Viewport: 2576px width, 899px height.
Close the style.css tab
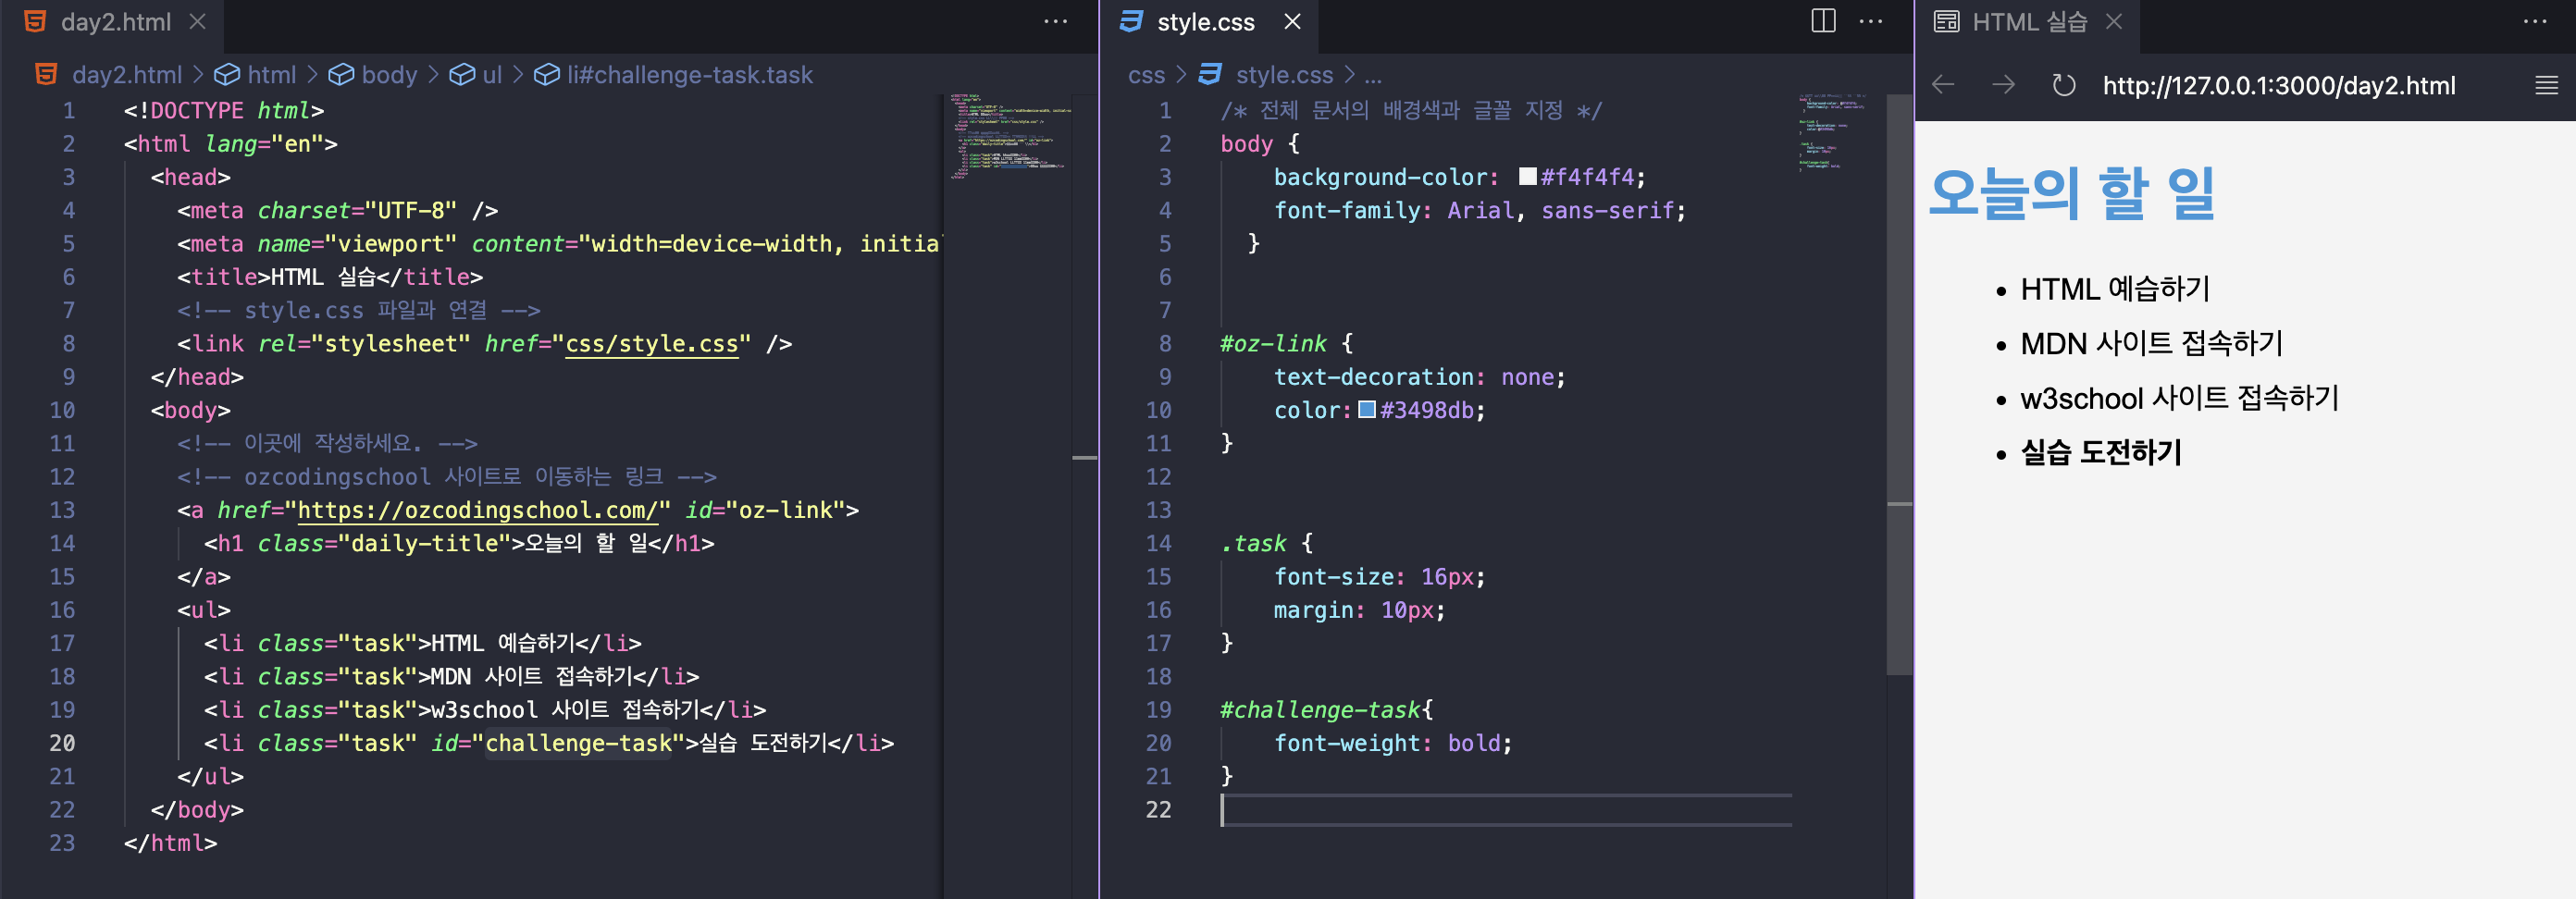point(1292,22)
